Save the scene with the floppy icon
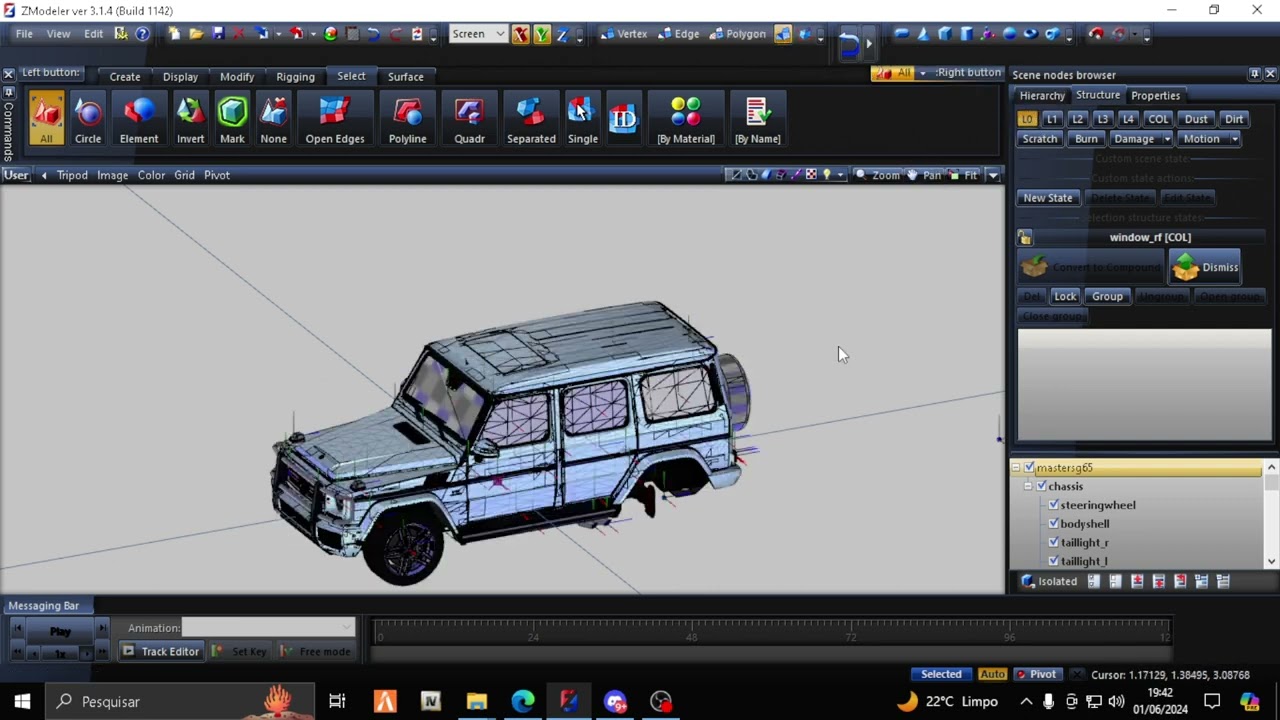Viewport: 1280px width, 720px height. point(218,34)
